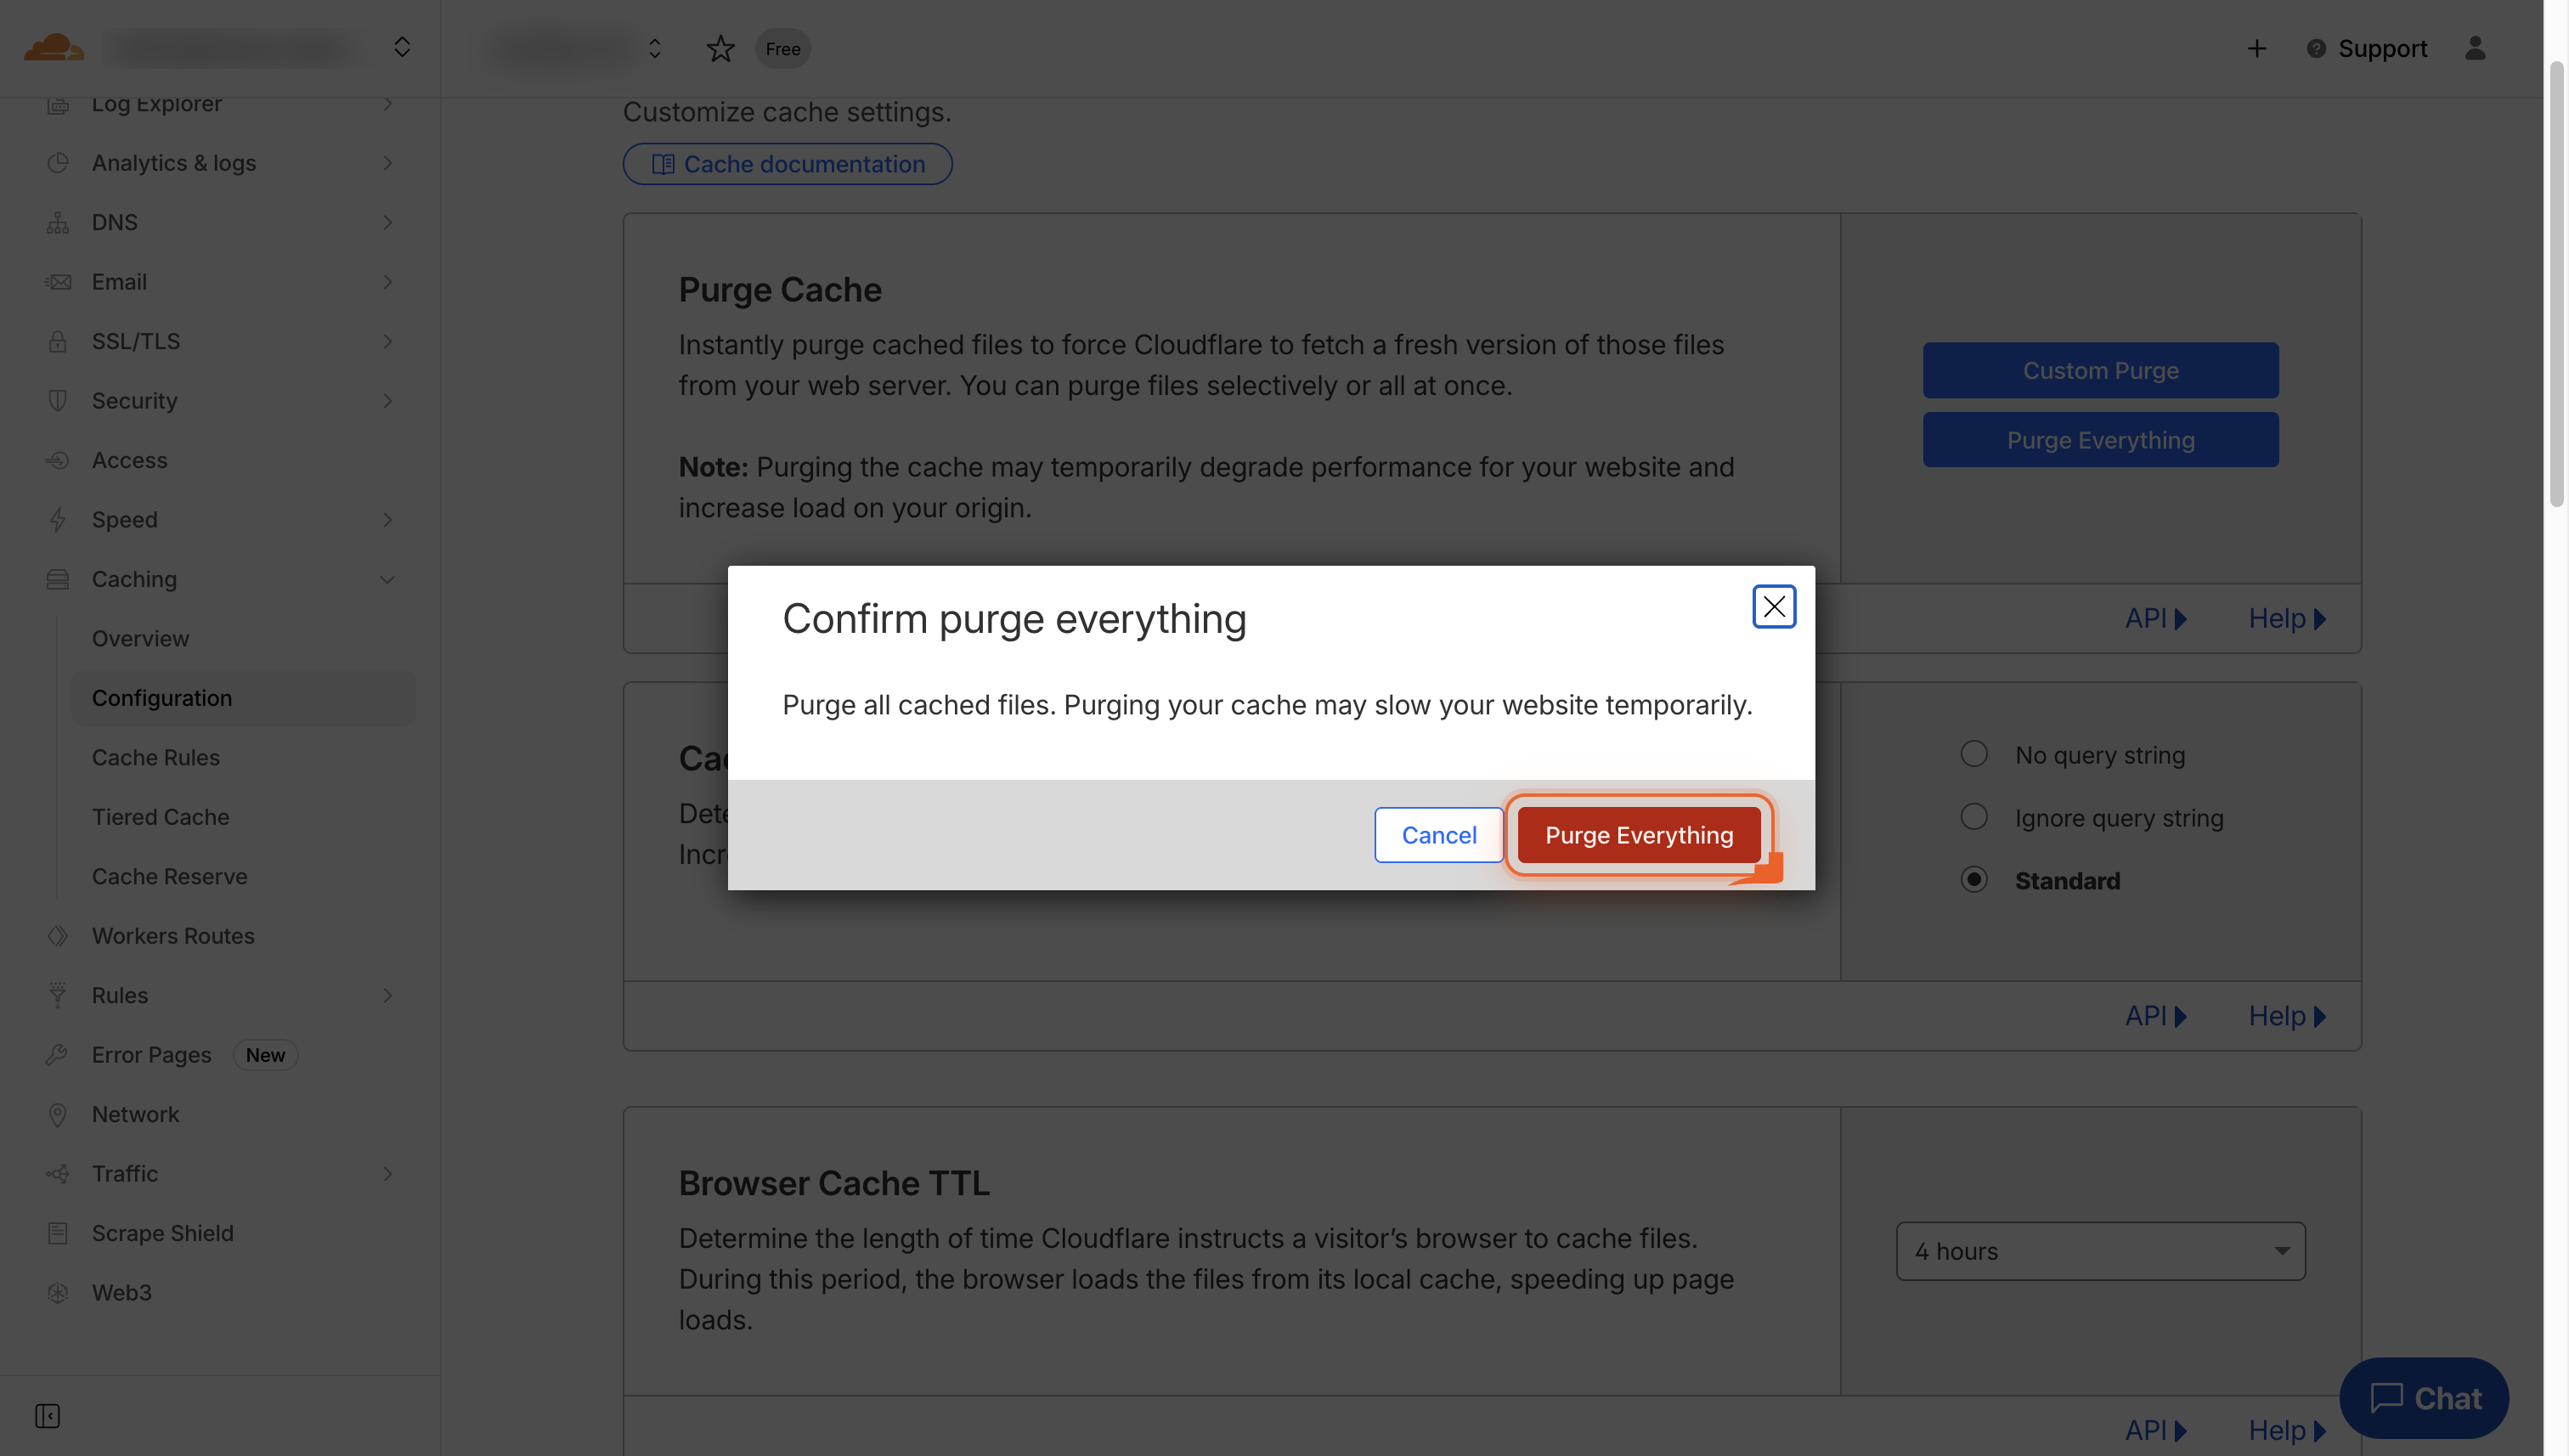Viewport: 2569px width, 1456px height.
Task: Select the Standard caching level
Action: 1974,879
